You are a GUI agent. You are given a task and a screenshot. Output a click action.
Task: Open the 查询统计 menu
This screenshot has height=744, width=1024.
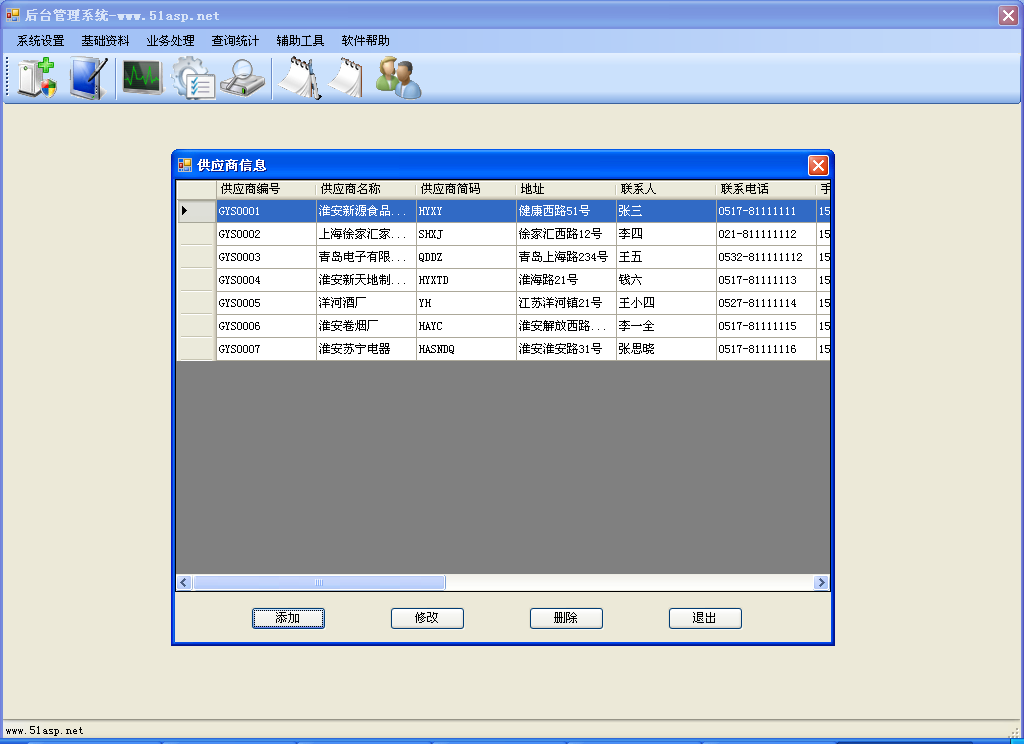pyautogui.click(x=235, y=40)
